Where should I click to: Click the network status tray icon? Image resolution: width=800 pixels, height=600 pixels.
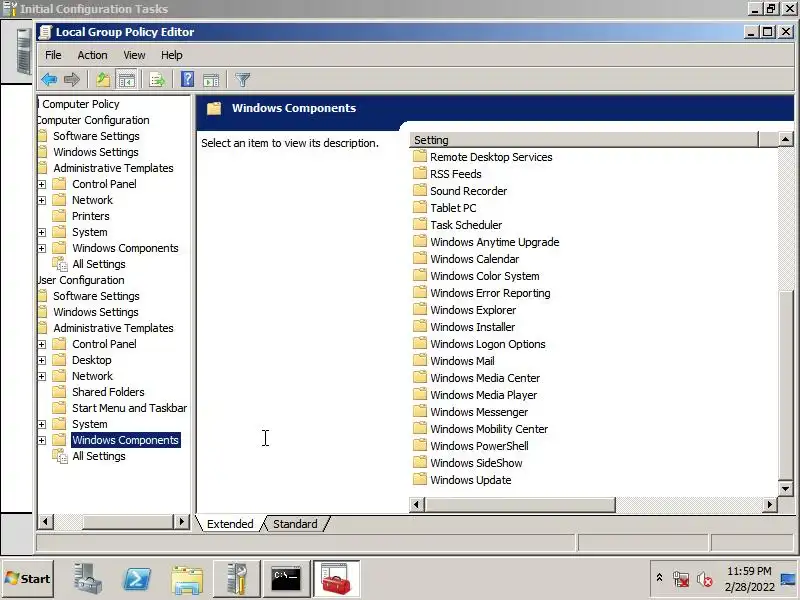tap(681, 579)
